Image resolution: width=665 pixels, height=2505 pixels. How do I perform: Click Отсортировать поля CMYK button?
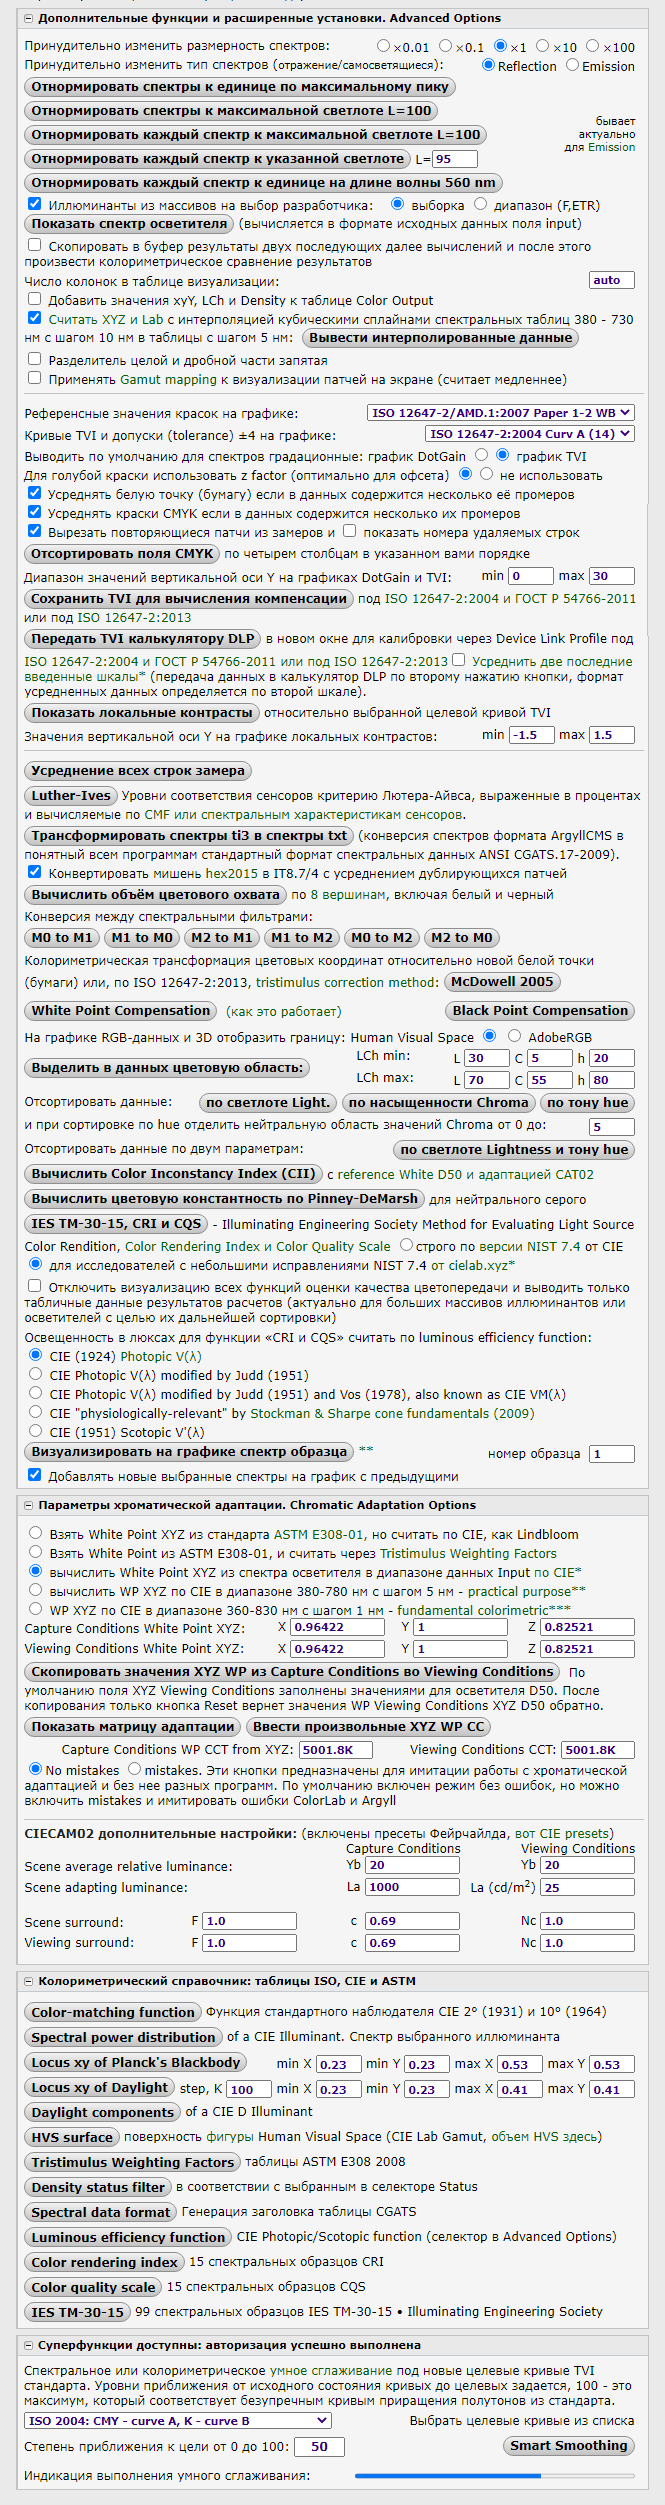(122, 554)
